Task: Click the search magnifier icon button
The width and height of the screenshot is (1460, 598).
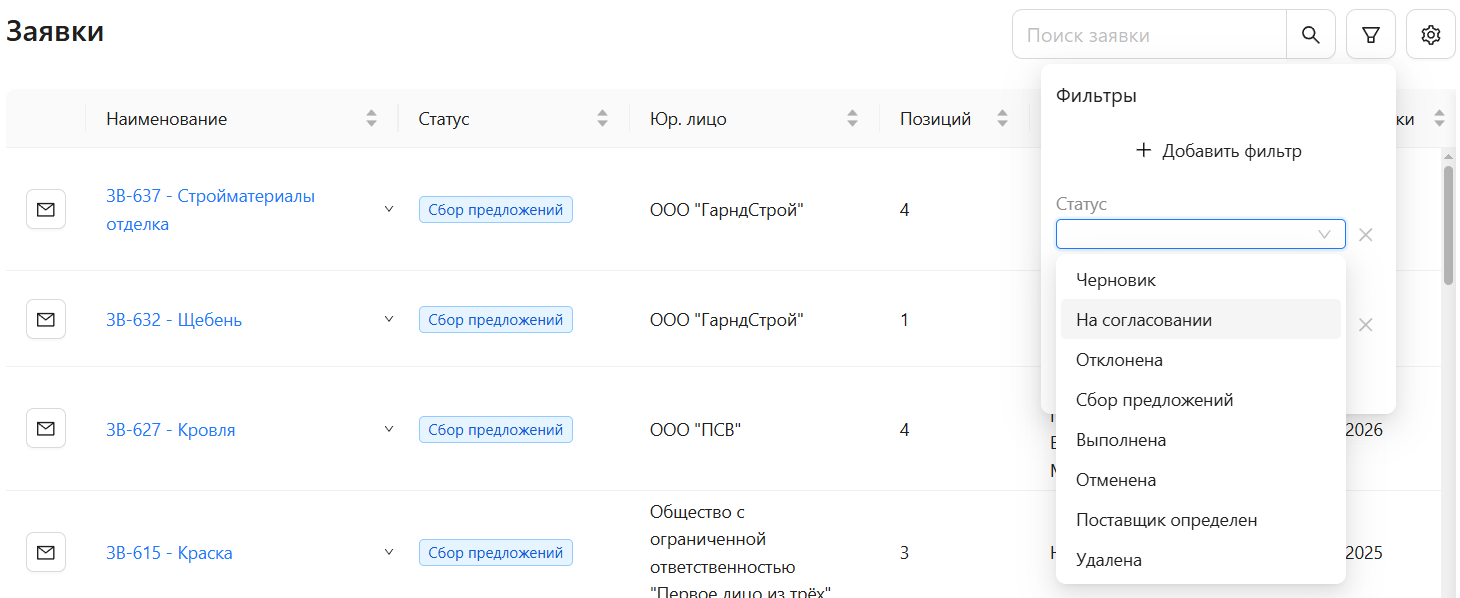Action: (x=1310, y=35)
